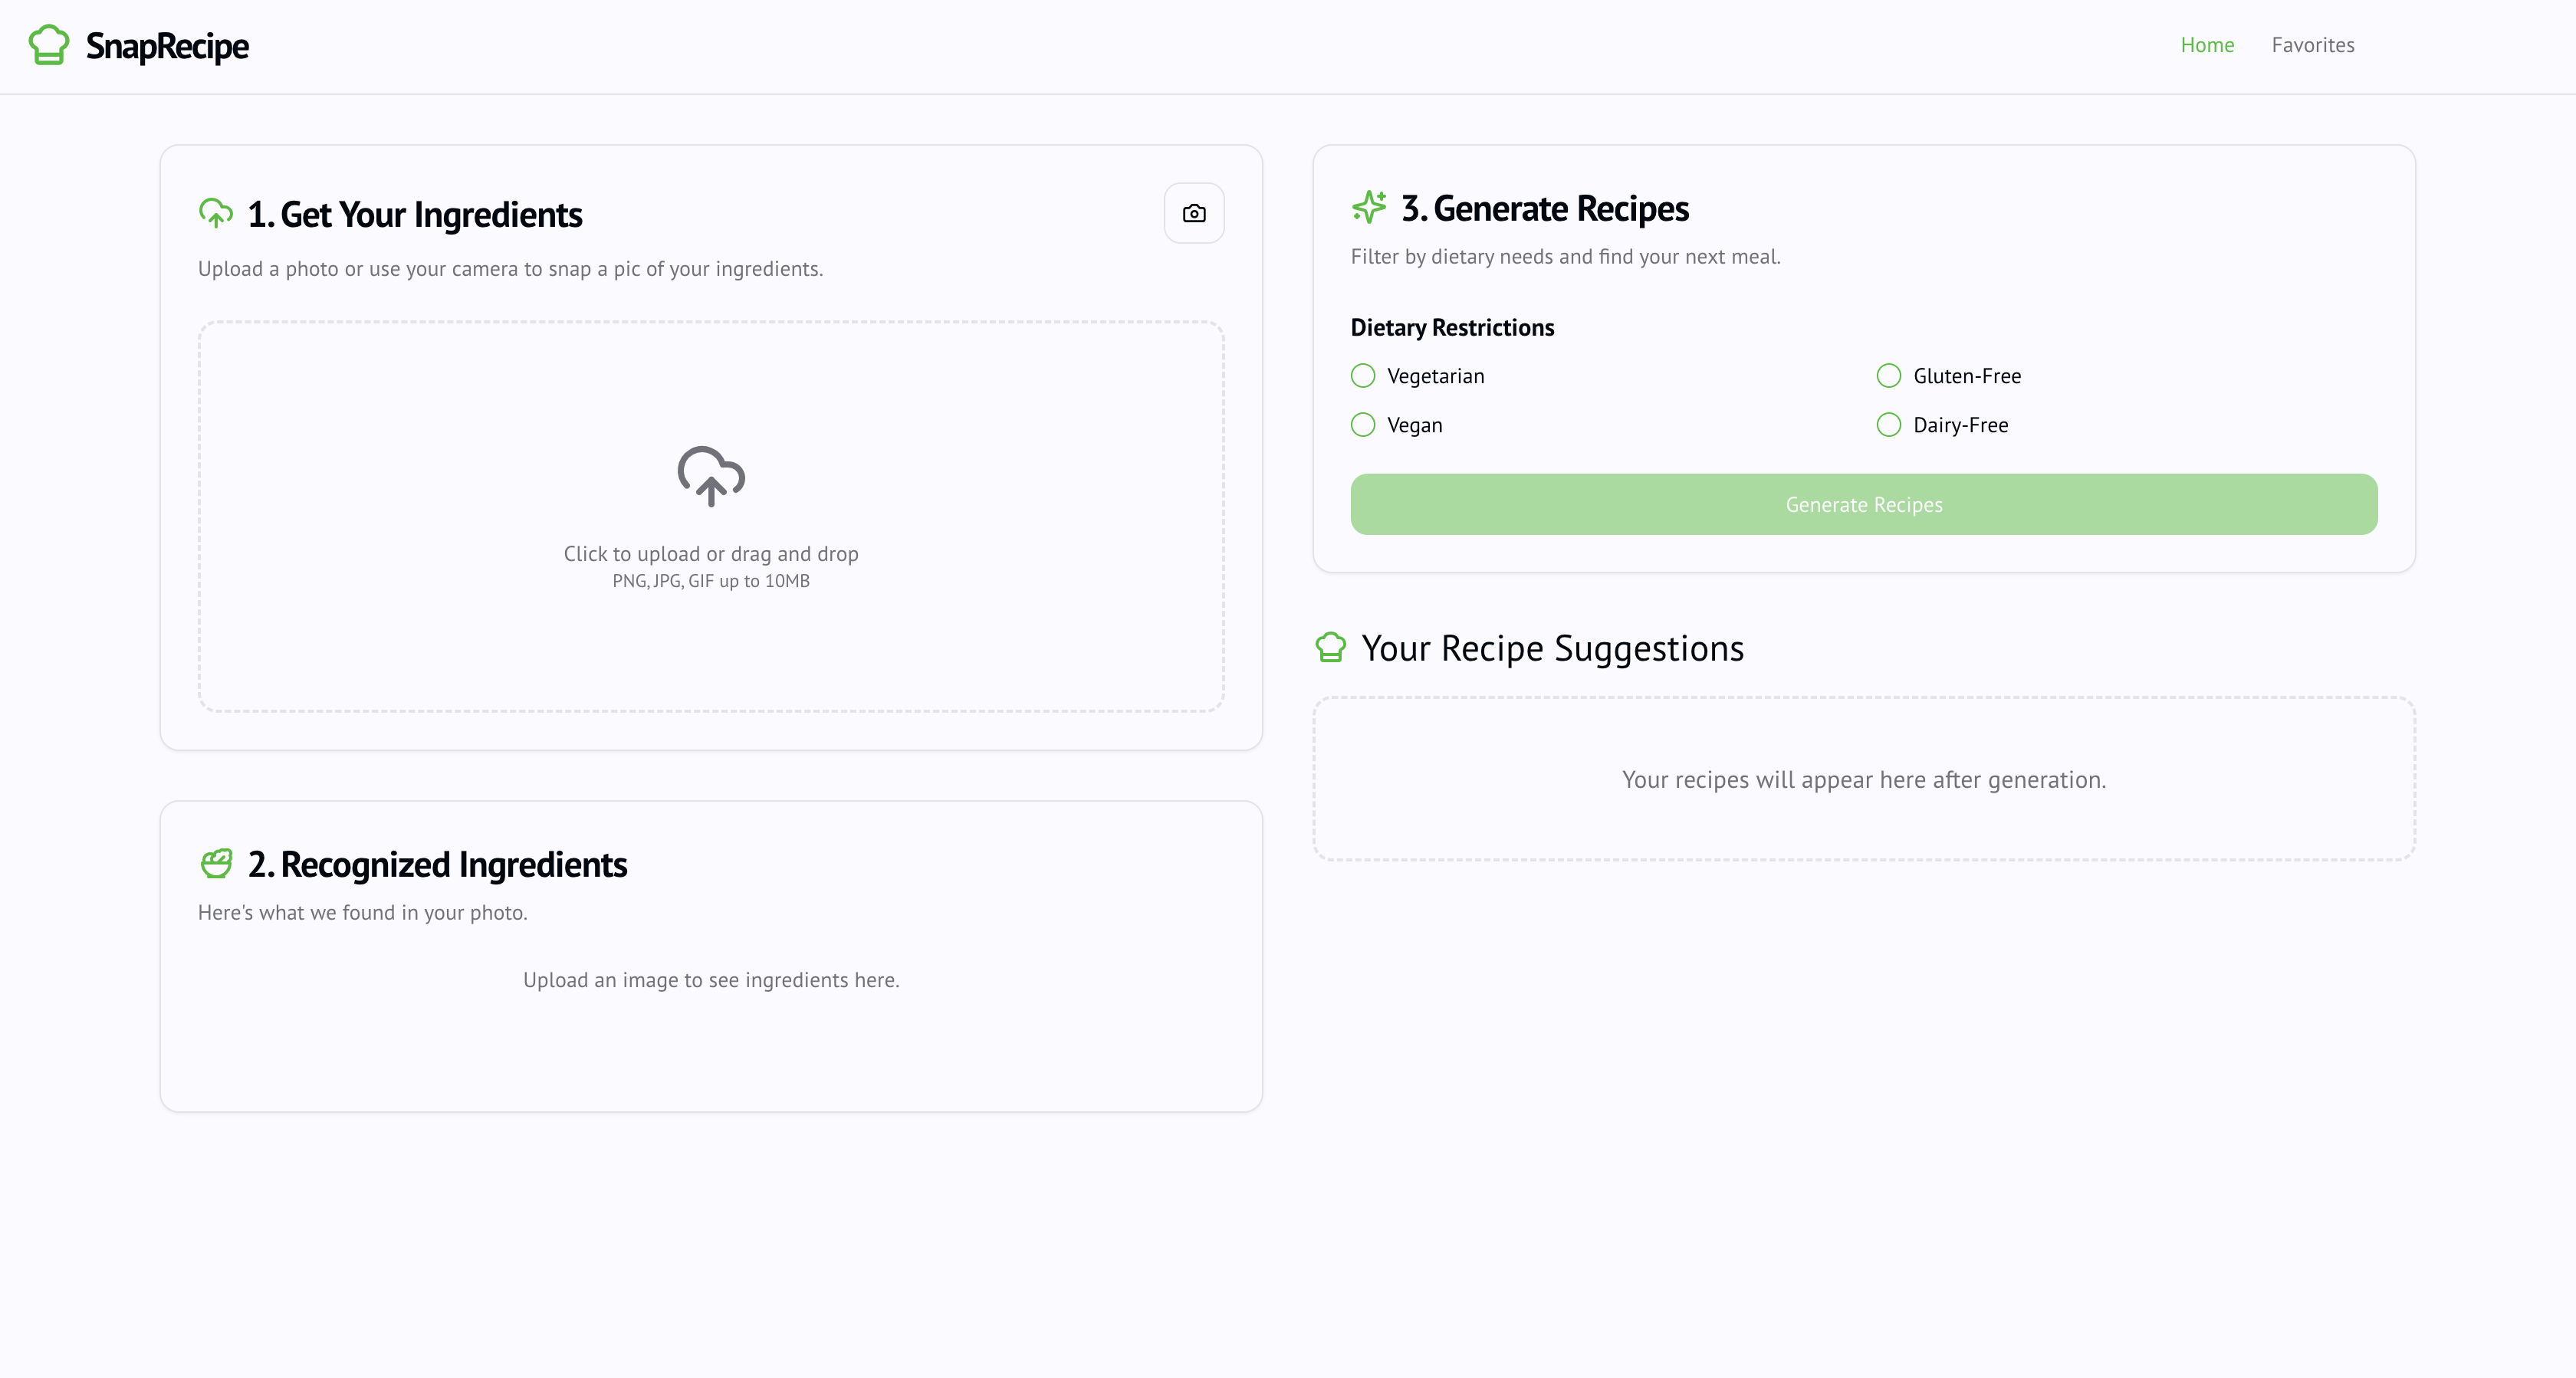The height and width of the screenshot is (1378, 2576).
Task: Open the Home navigation item
Action: [2207, 44]
